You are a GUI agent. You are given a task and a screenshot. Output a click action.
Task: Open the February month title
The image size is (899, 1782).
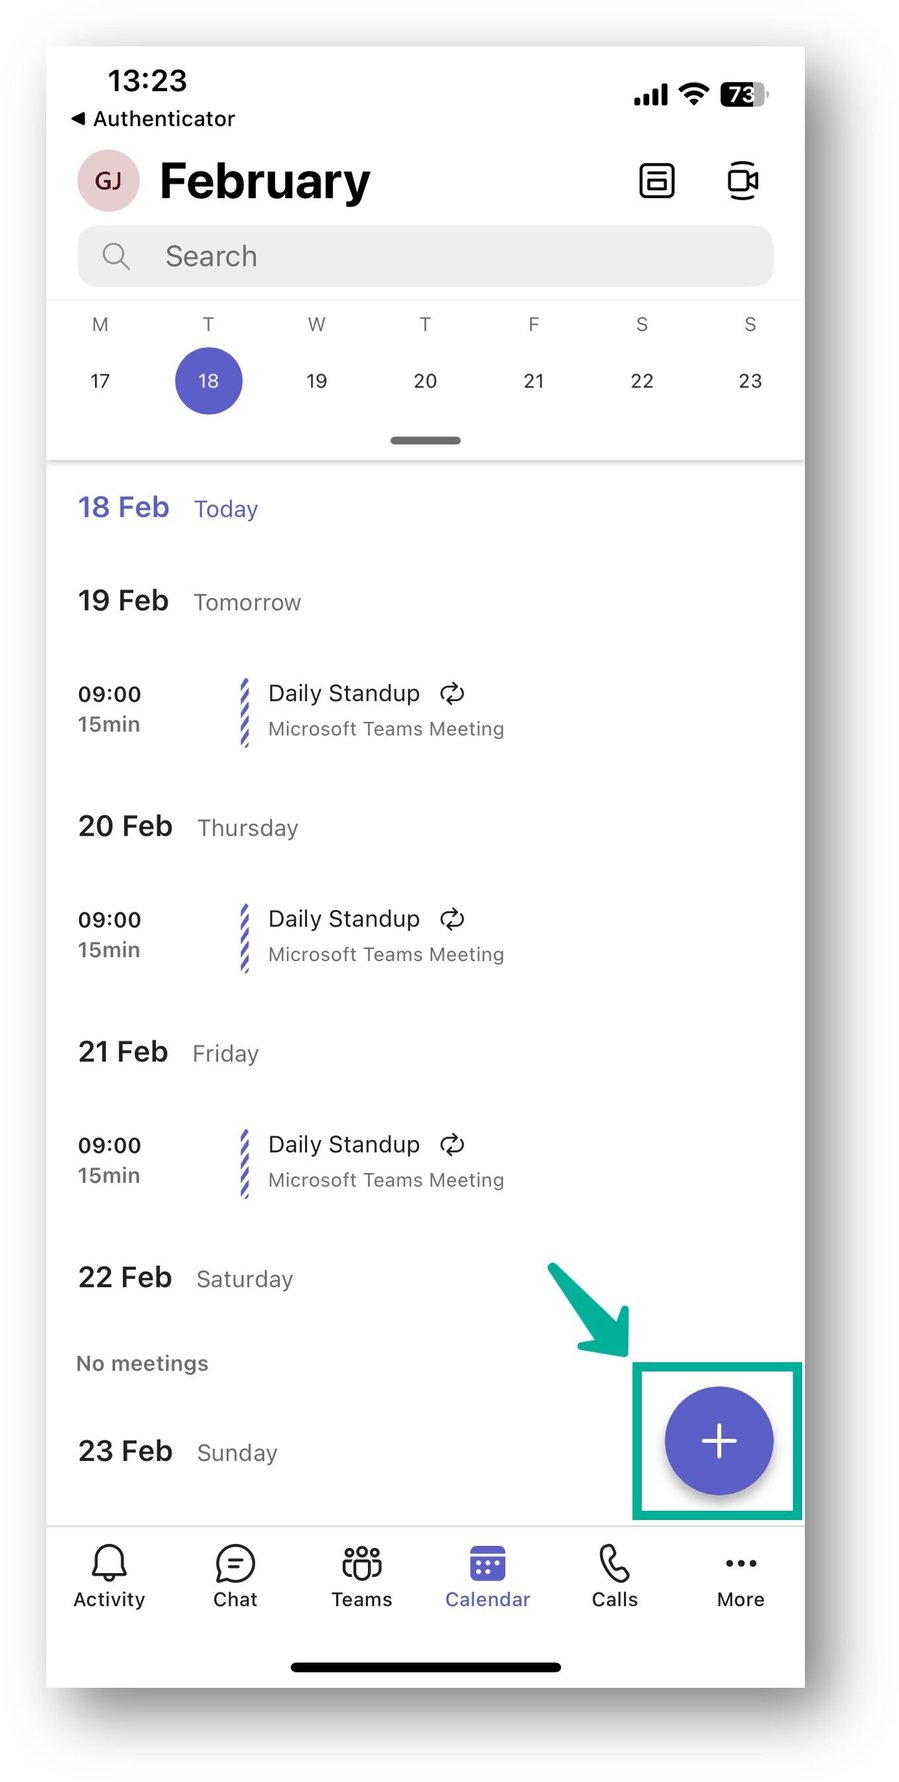click(264, 181)
